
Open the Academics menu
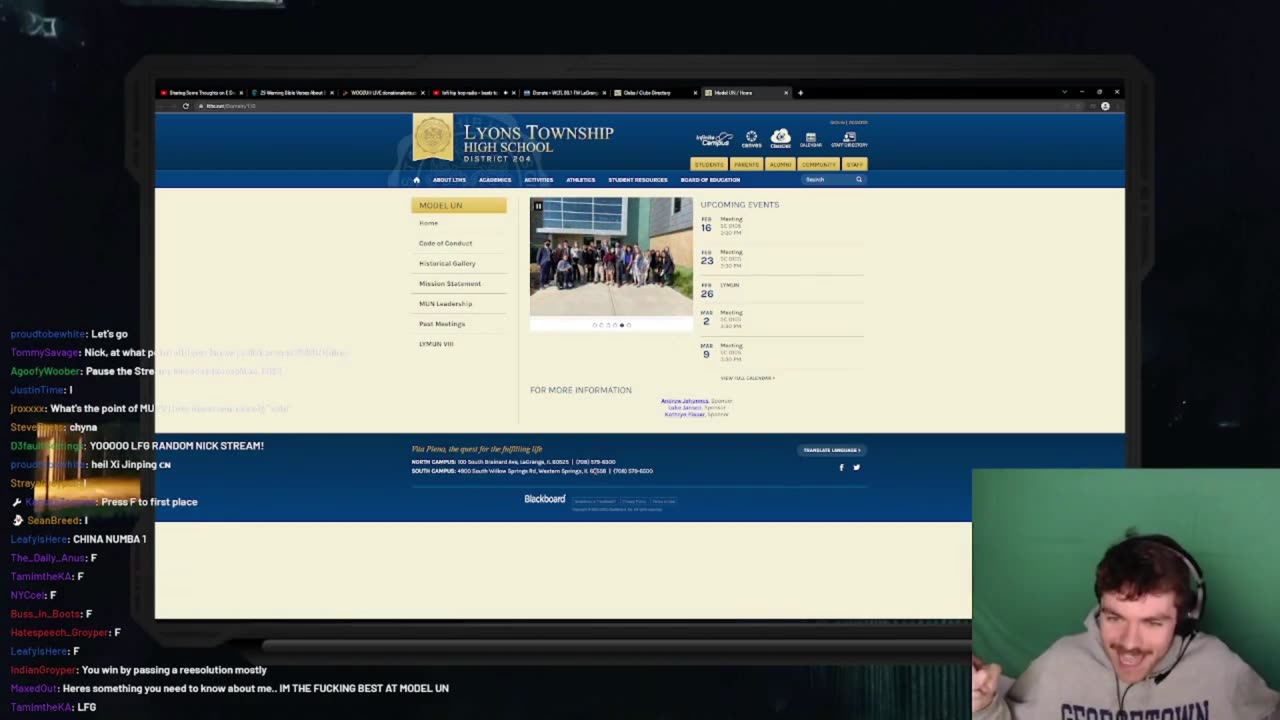(495, 180)
